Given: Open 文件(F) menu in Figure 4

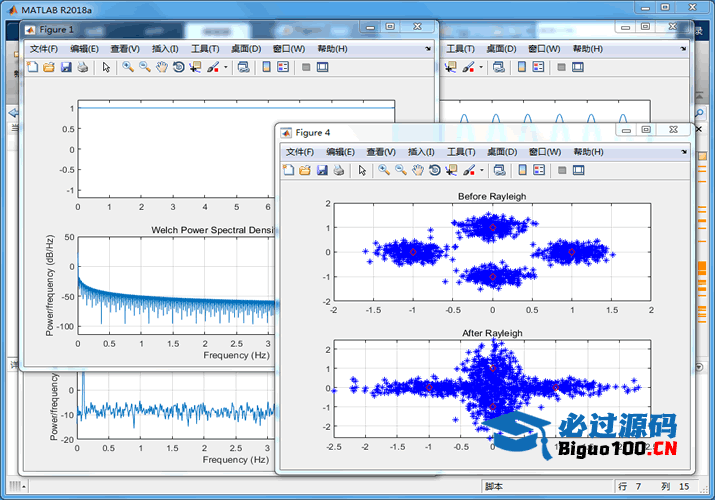Looking at the screenshot, I should tap(300, 152).
